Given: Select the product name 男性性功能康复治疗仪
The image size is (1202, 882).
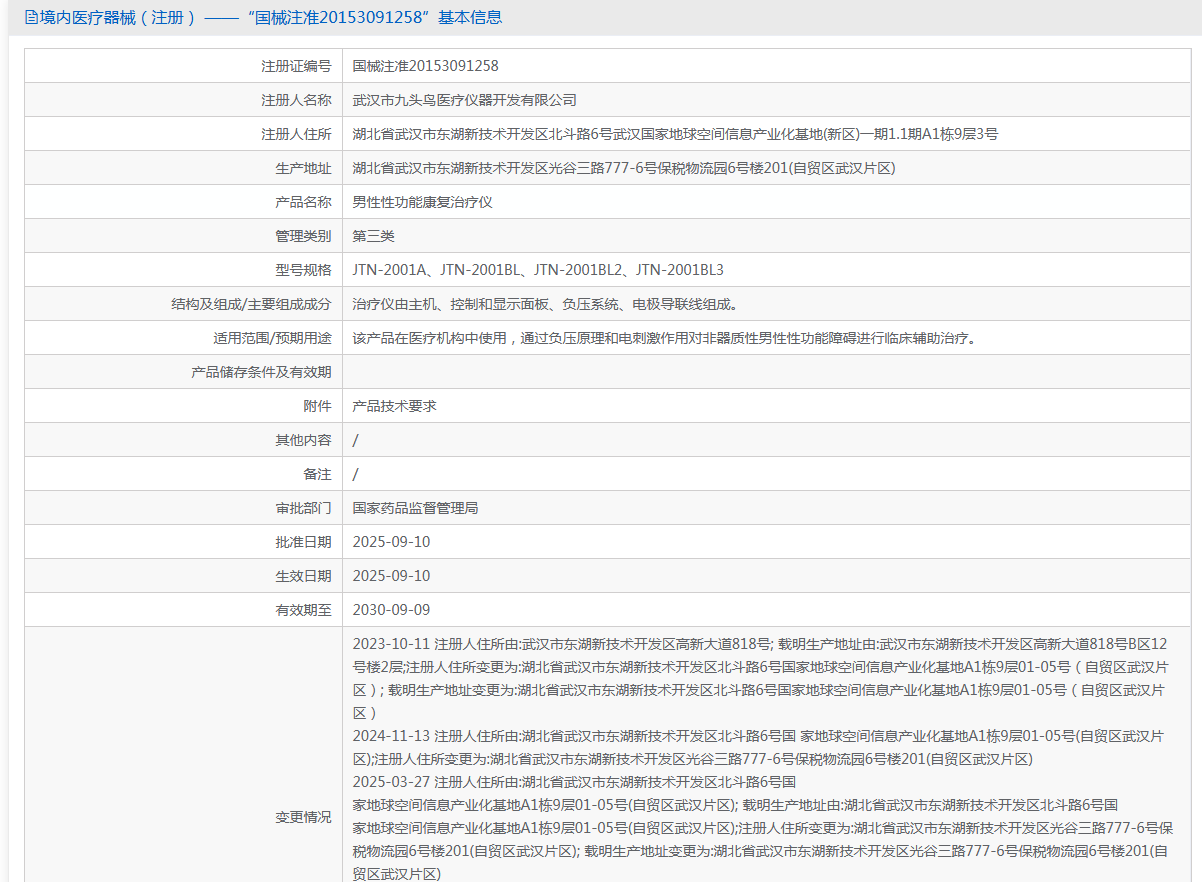Looking at the screenshot, I should coord(422,202).
